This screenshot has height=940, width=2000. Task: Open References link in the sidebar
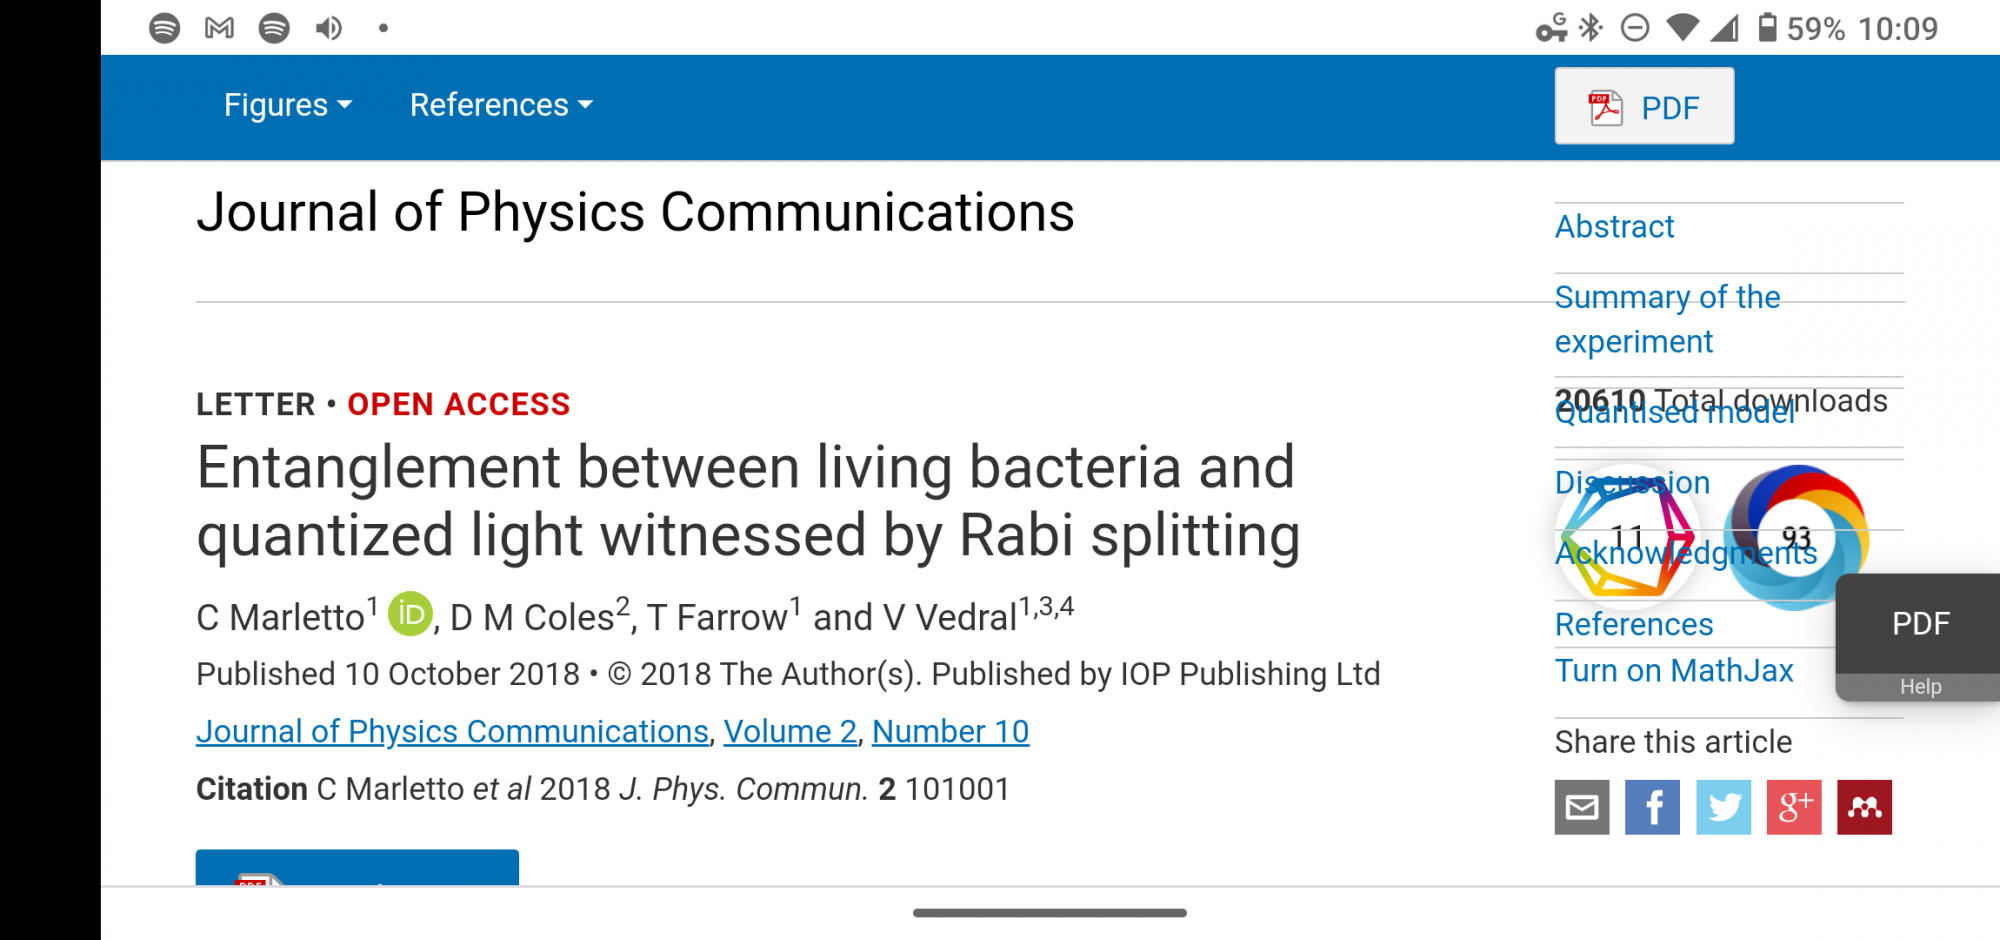(x=1634, y=624)
